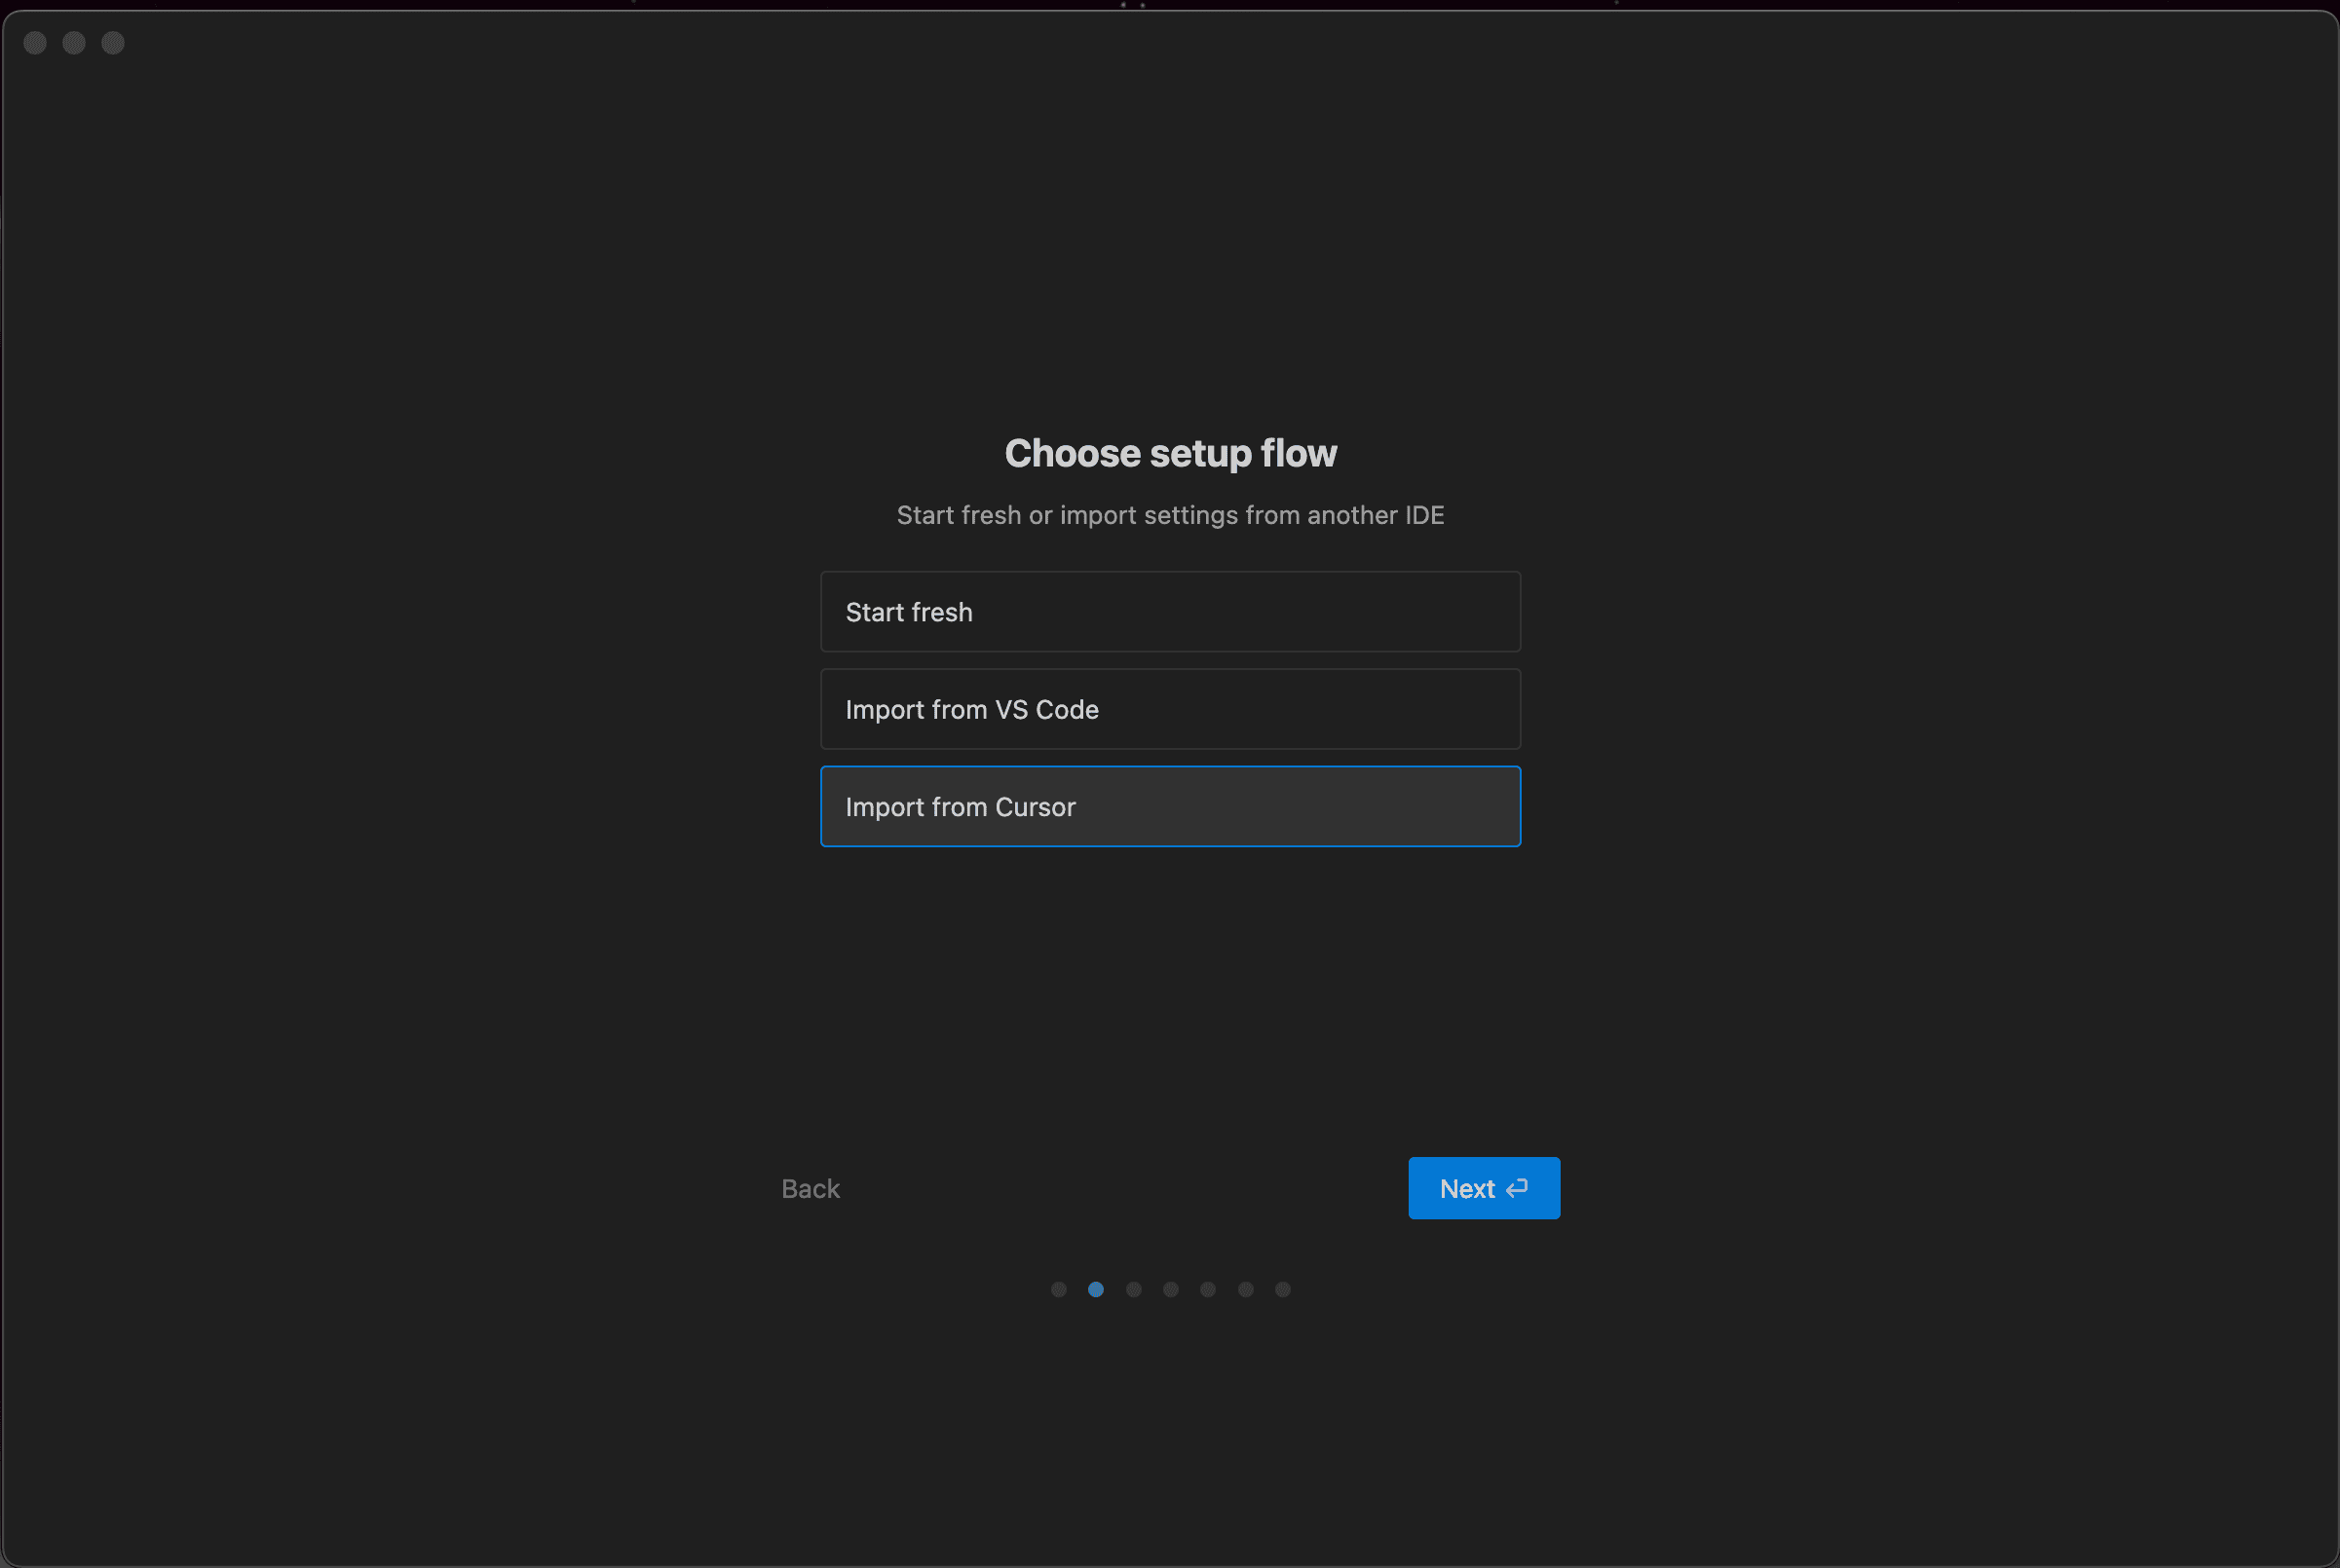Image resolution: width=2340 pixels, height=1568 pixels.
Task: Click the Choose setup flow heading
Action: [x=1170, y=453]
